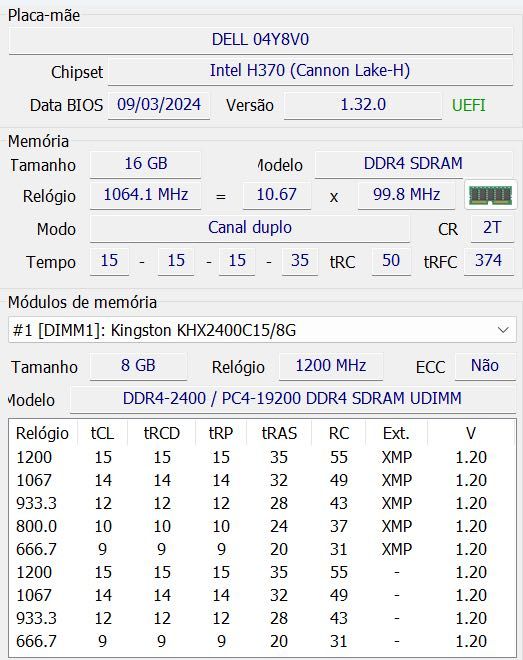Viewport: 523px width, 660px height.
Task: Click the tRFC value 374
Action: point(489,261)
